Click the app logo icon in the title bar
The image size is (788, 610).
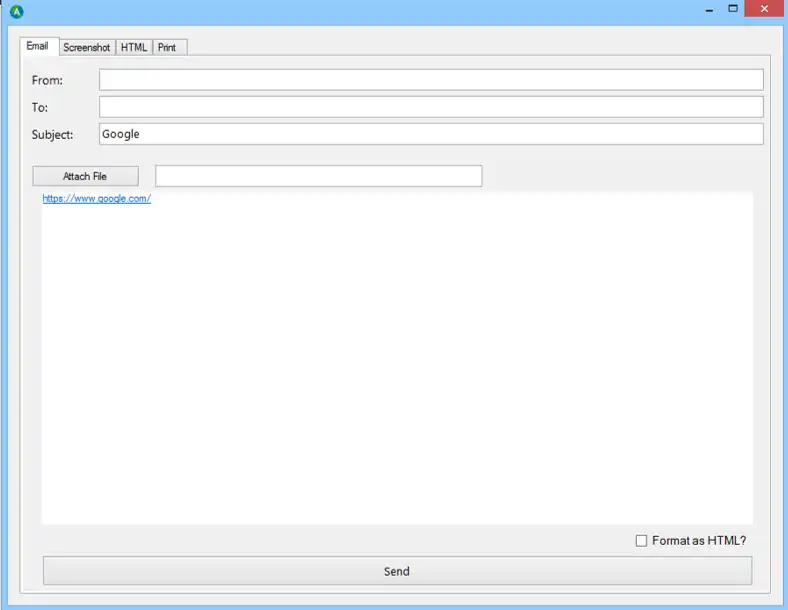(17, 11)
